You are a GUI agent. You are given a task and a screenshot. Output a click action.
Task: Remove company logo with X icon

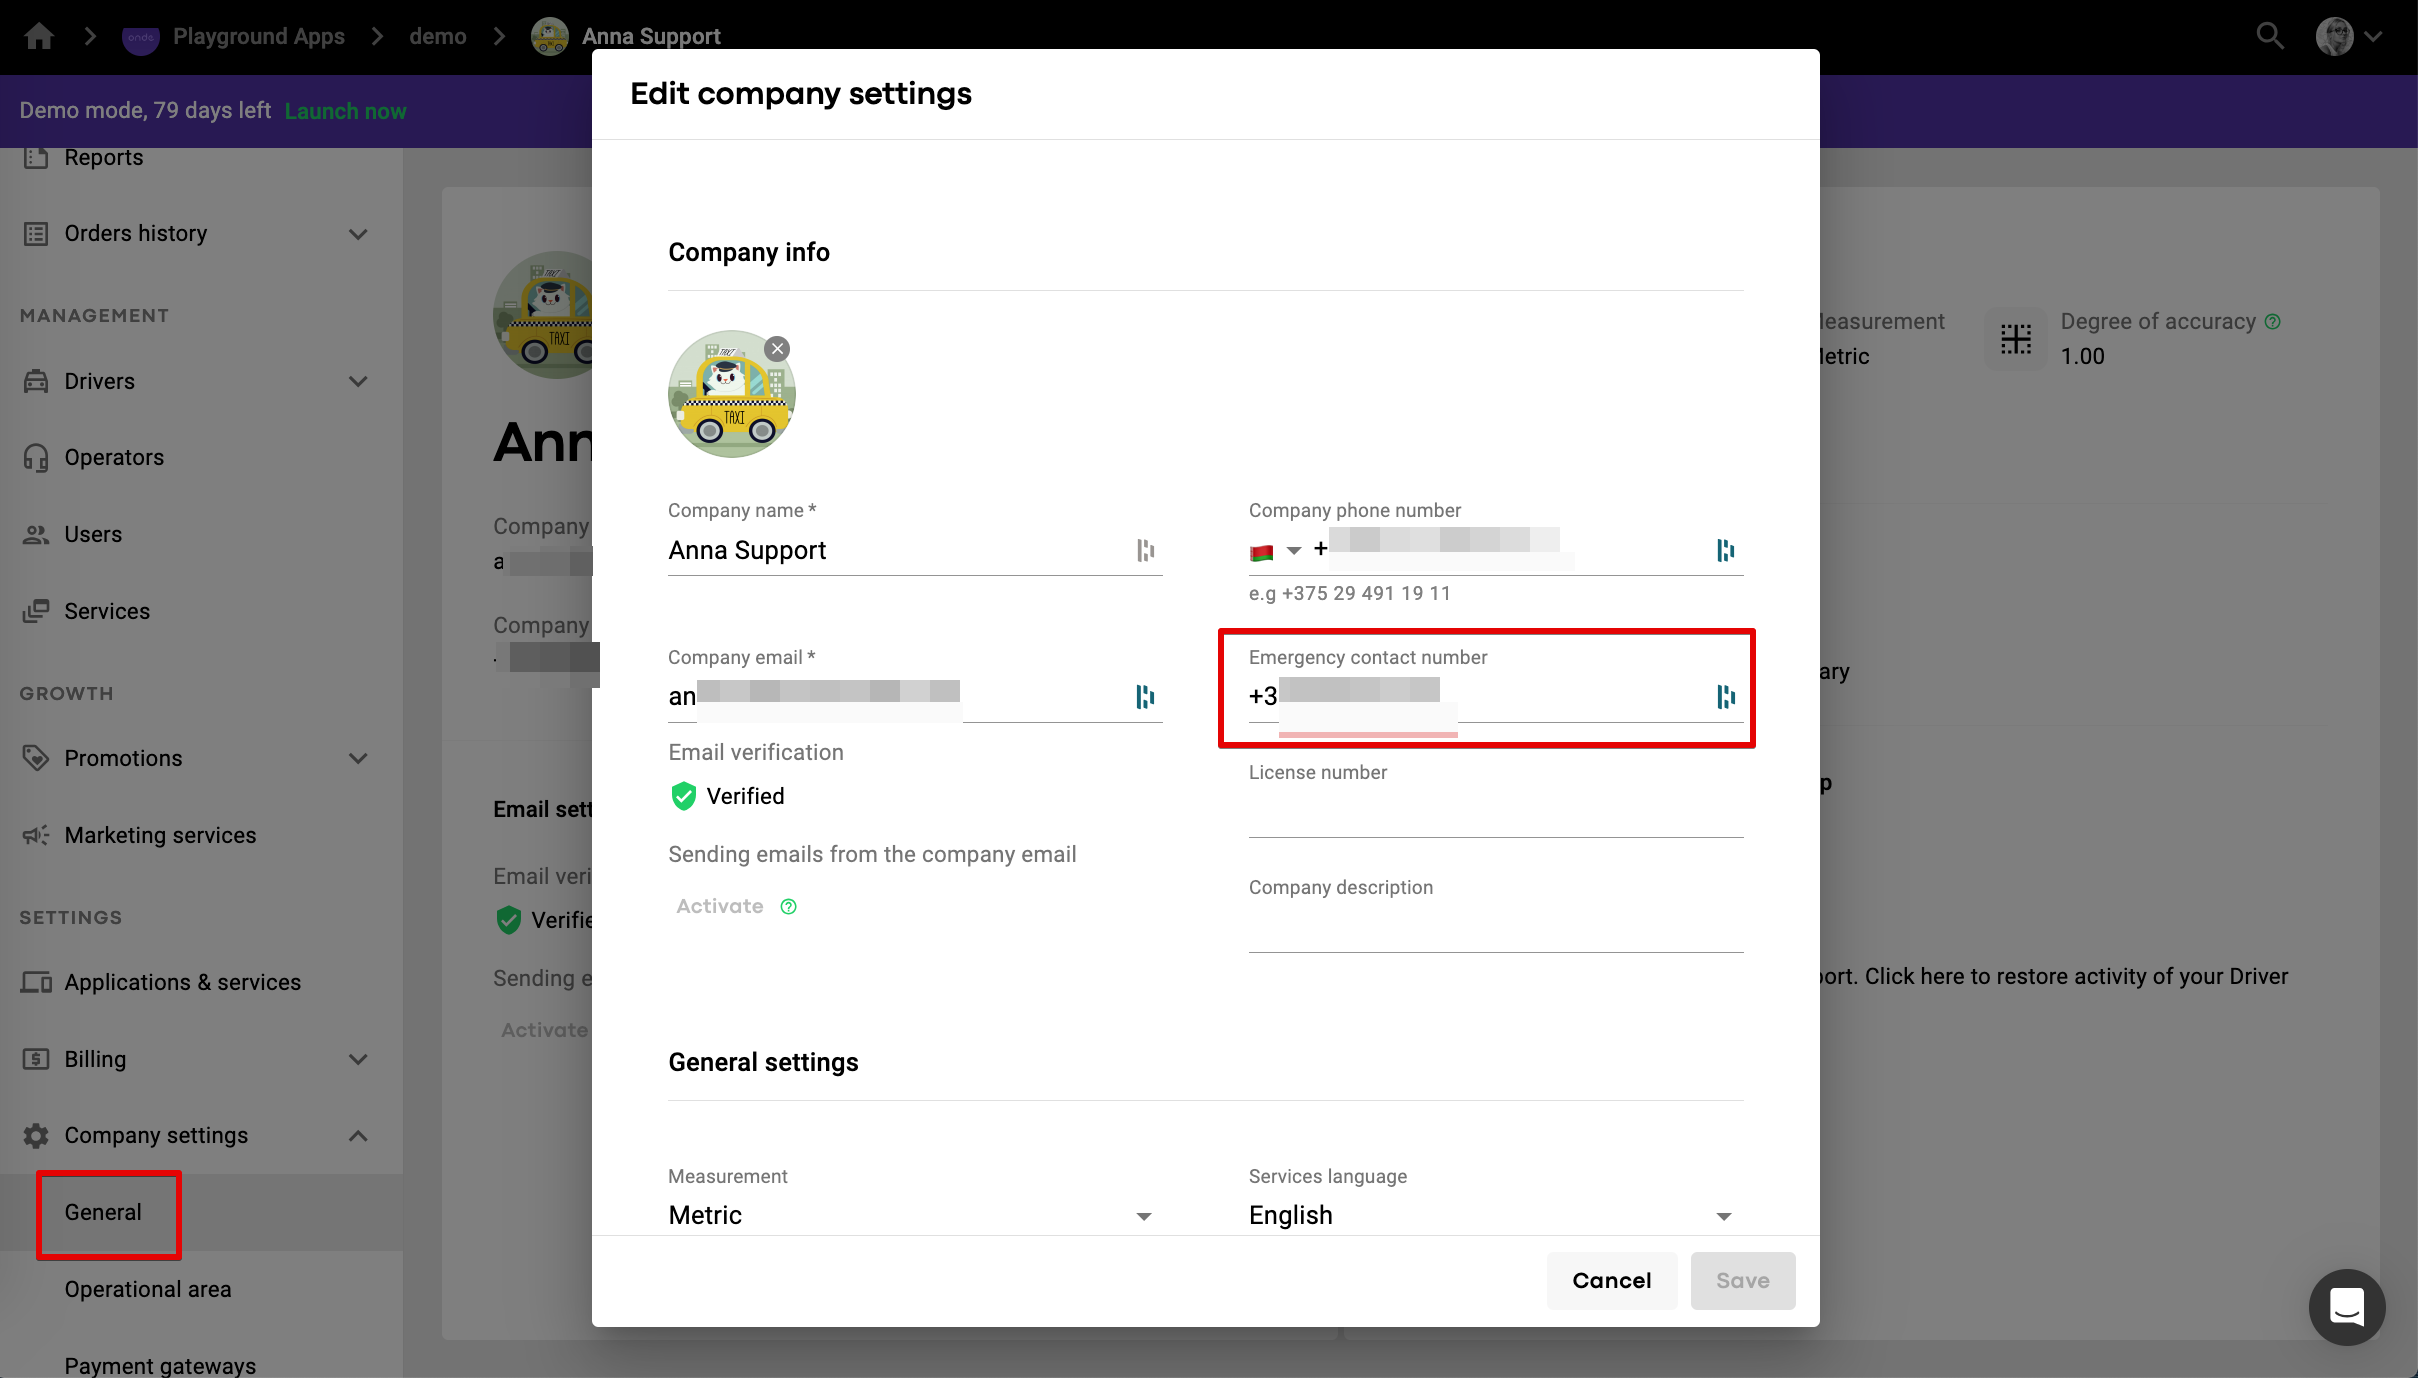777,349
